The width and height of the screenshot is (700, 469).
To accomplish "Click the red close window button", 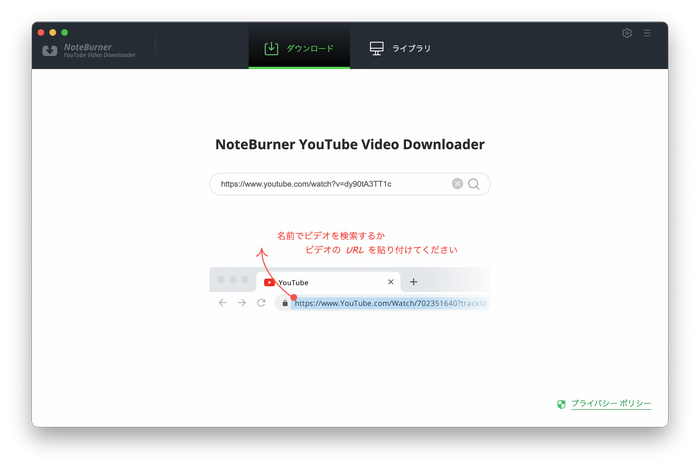I will [41, 32].
